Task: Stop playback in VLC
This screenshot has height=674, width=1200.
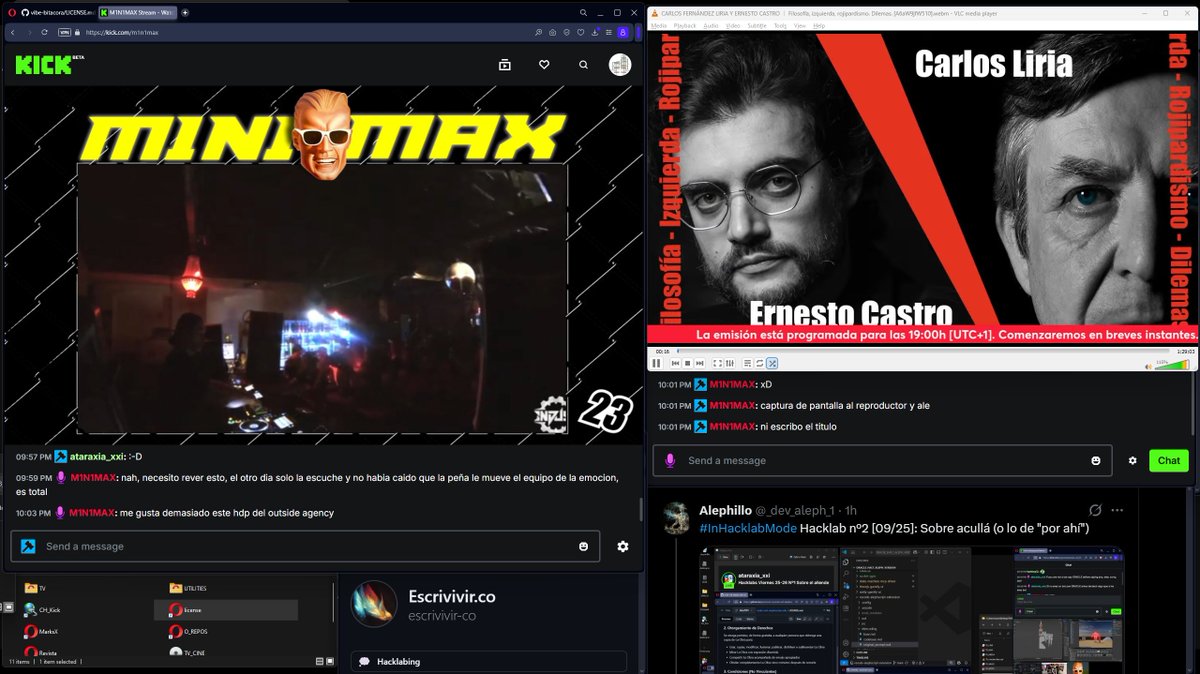Action: [x=687, y=363]
